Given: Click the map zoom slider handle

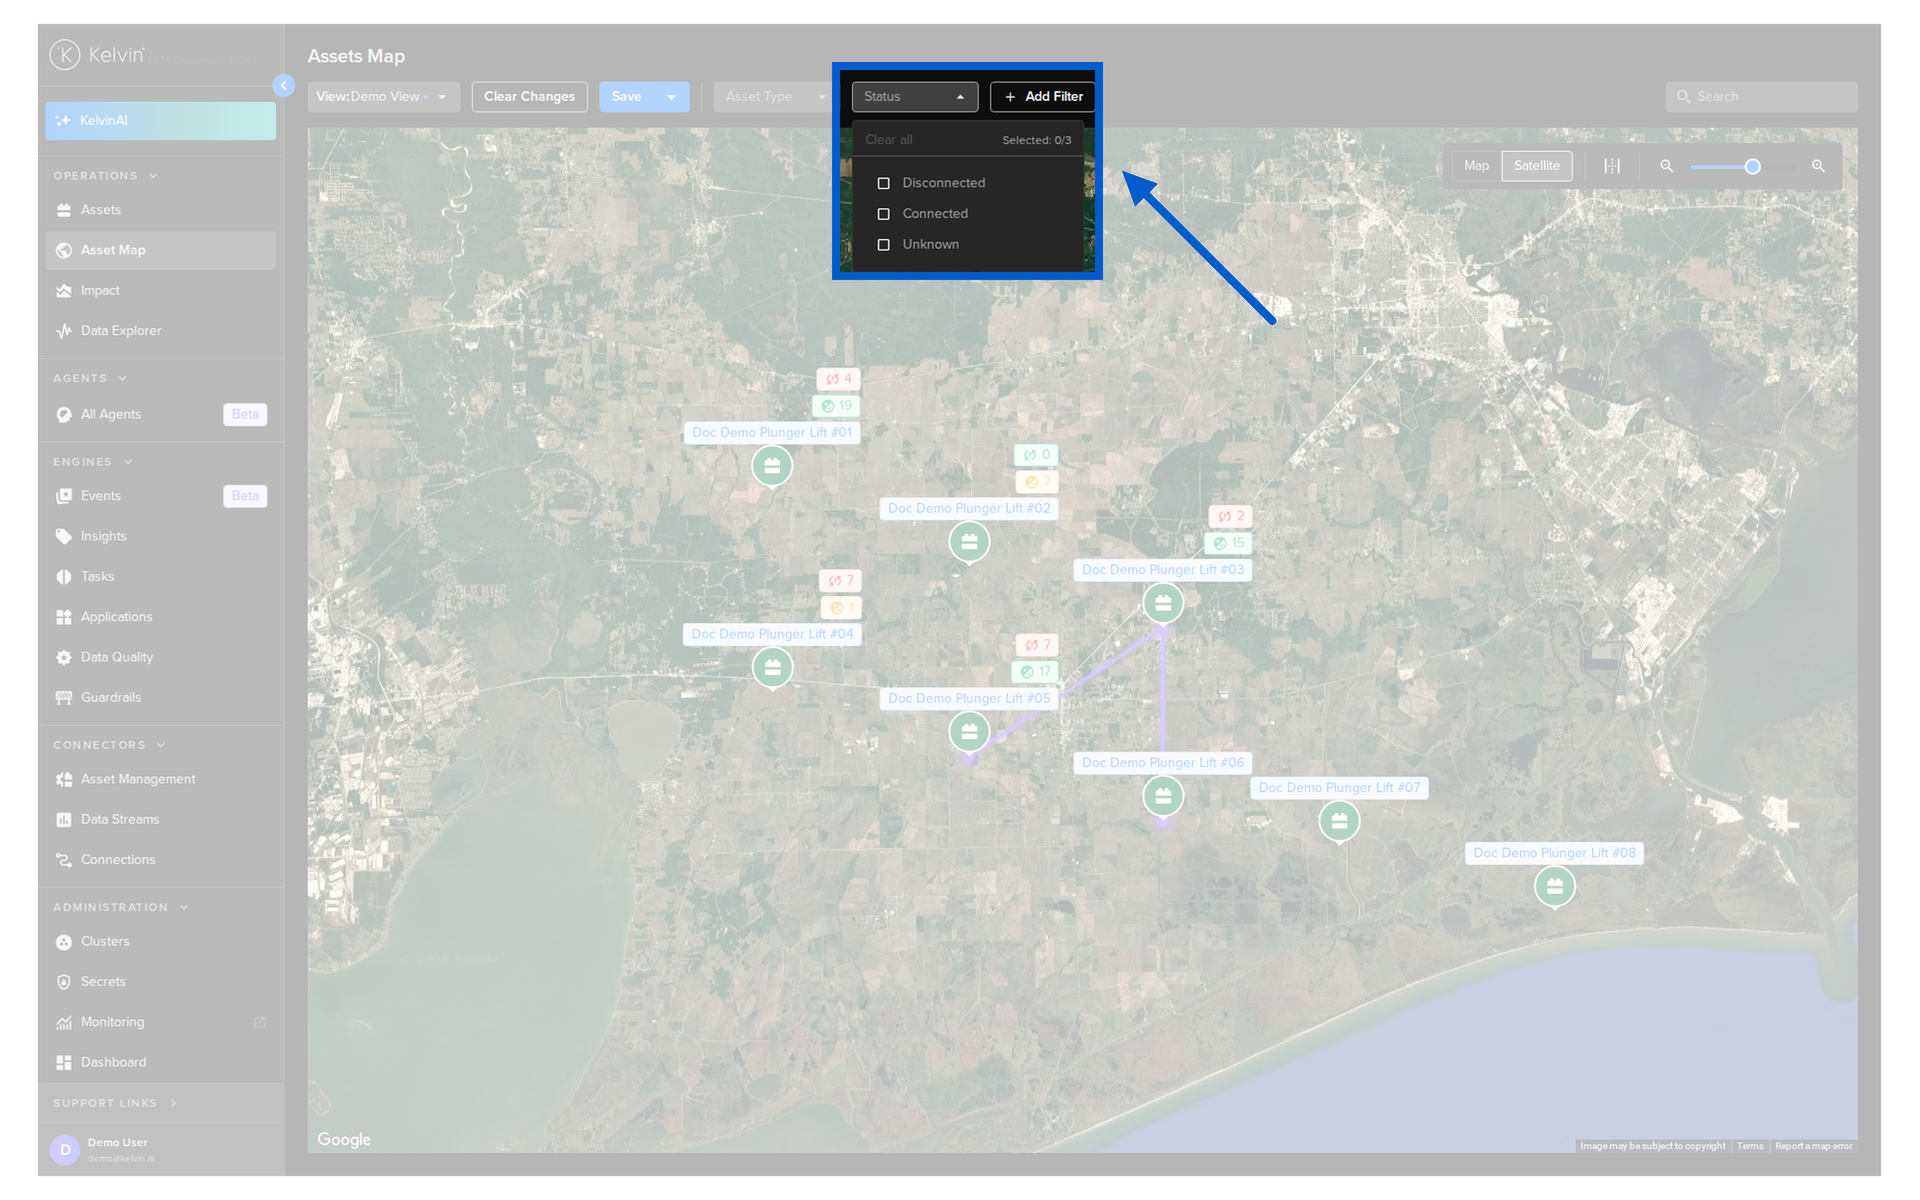Looking at the screenshot, I should coord(1752,167).
